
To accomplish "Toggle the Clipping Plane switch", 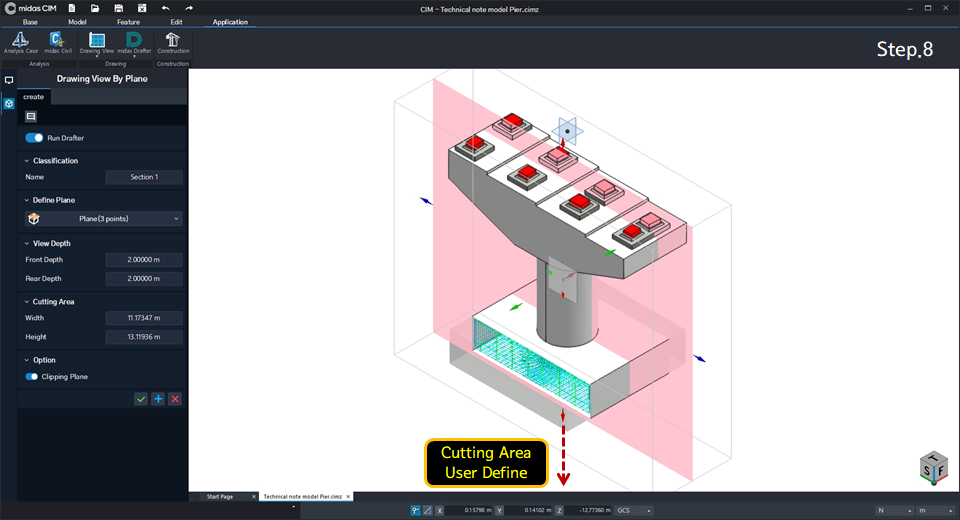I will (x=32, y=377).
